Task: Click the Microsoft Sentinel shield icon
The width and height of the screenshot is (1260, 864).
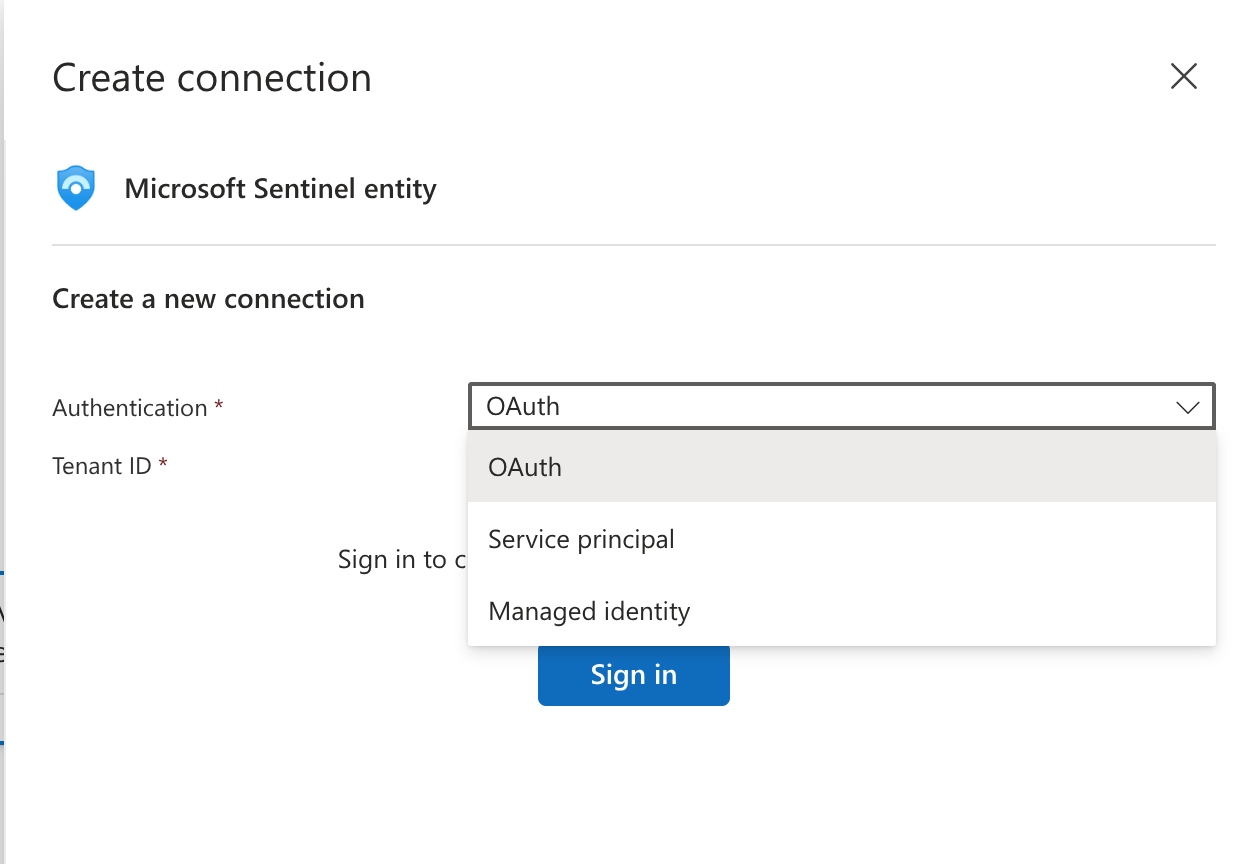Action: point(76,189)
